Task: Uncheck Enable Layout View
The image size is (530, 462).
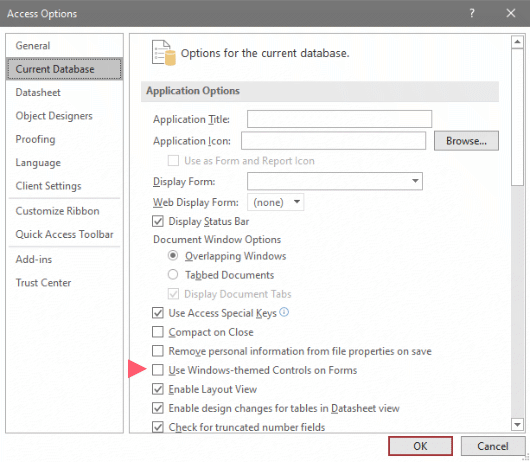Action: point(158,389)
